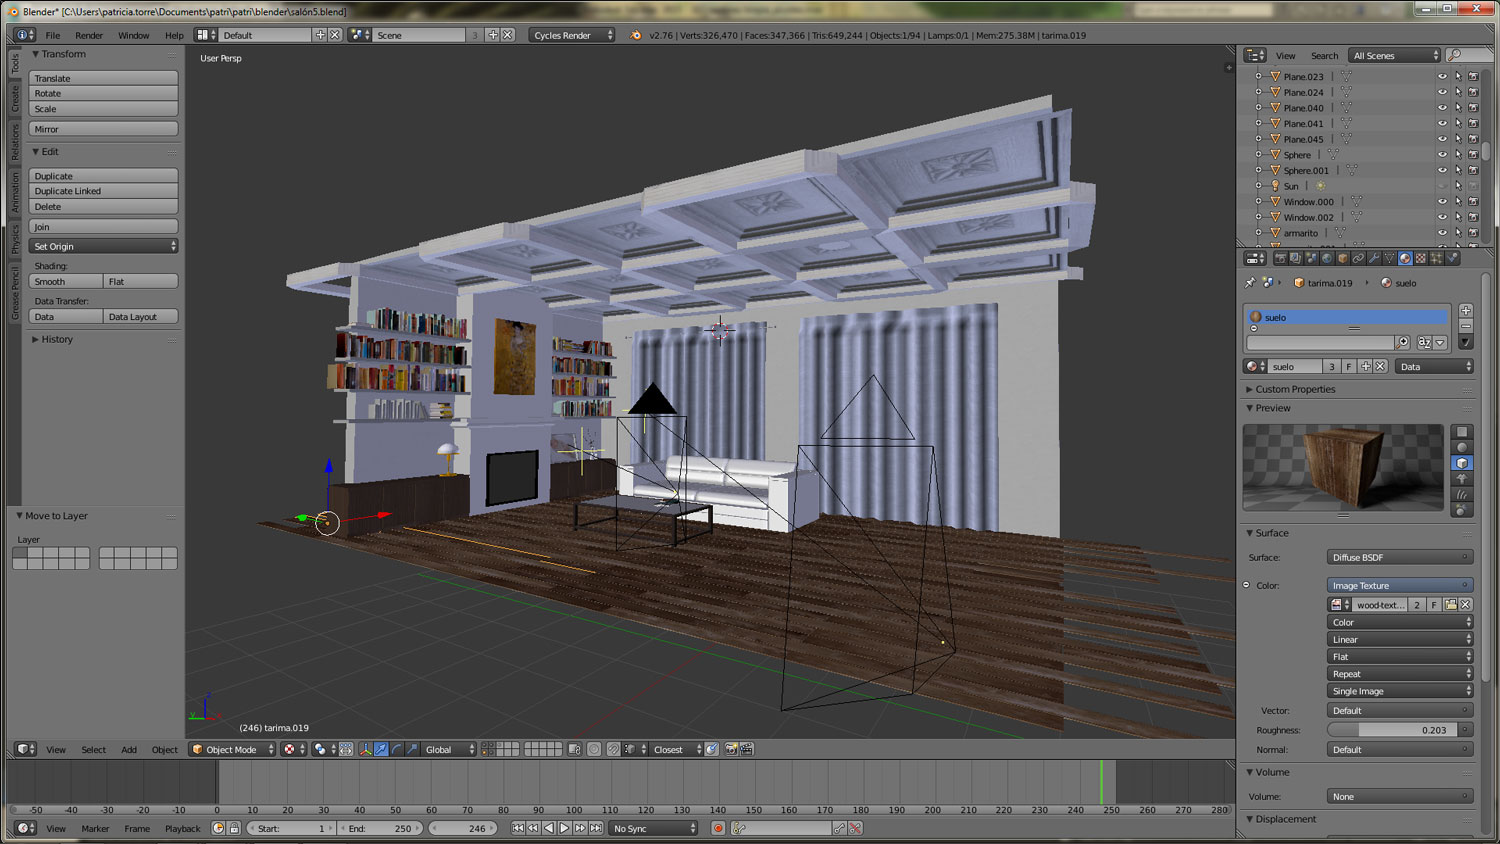Enable the 3D manipulator rotate widget
1500x844 pixels.
[395, 749]
